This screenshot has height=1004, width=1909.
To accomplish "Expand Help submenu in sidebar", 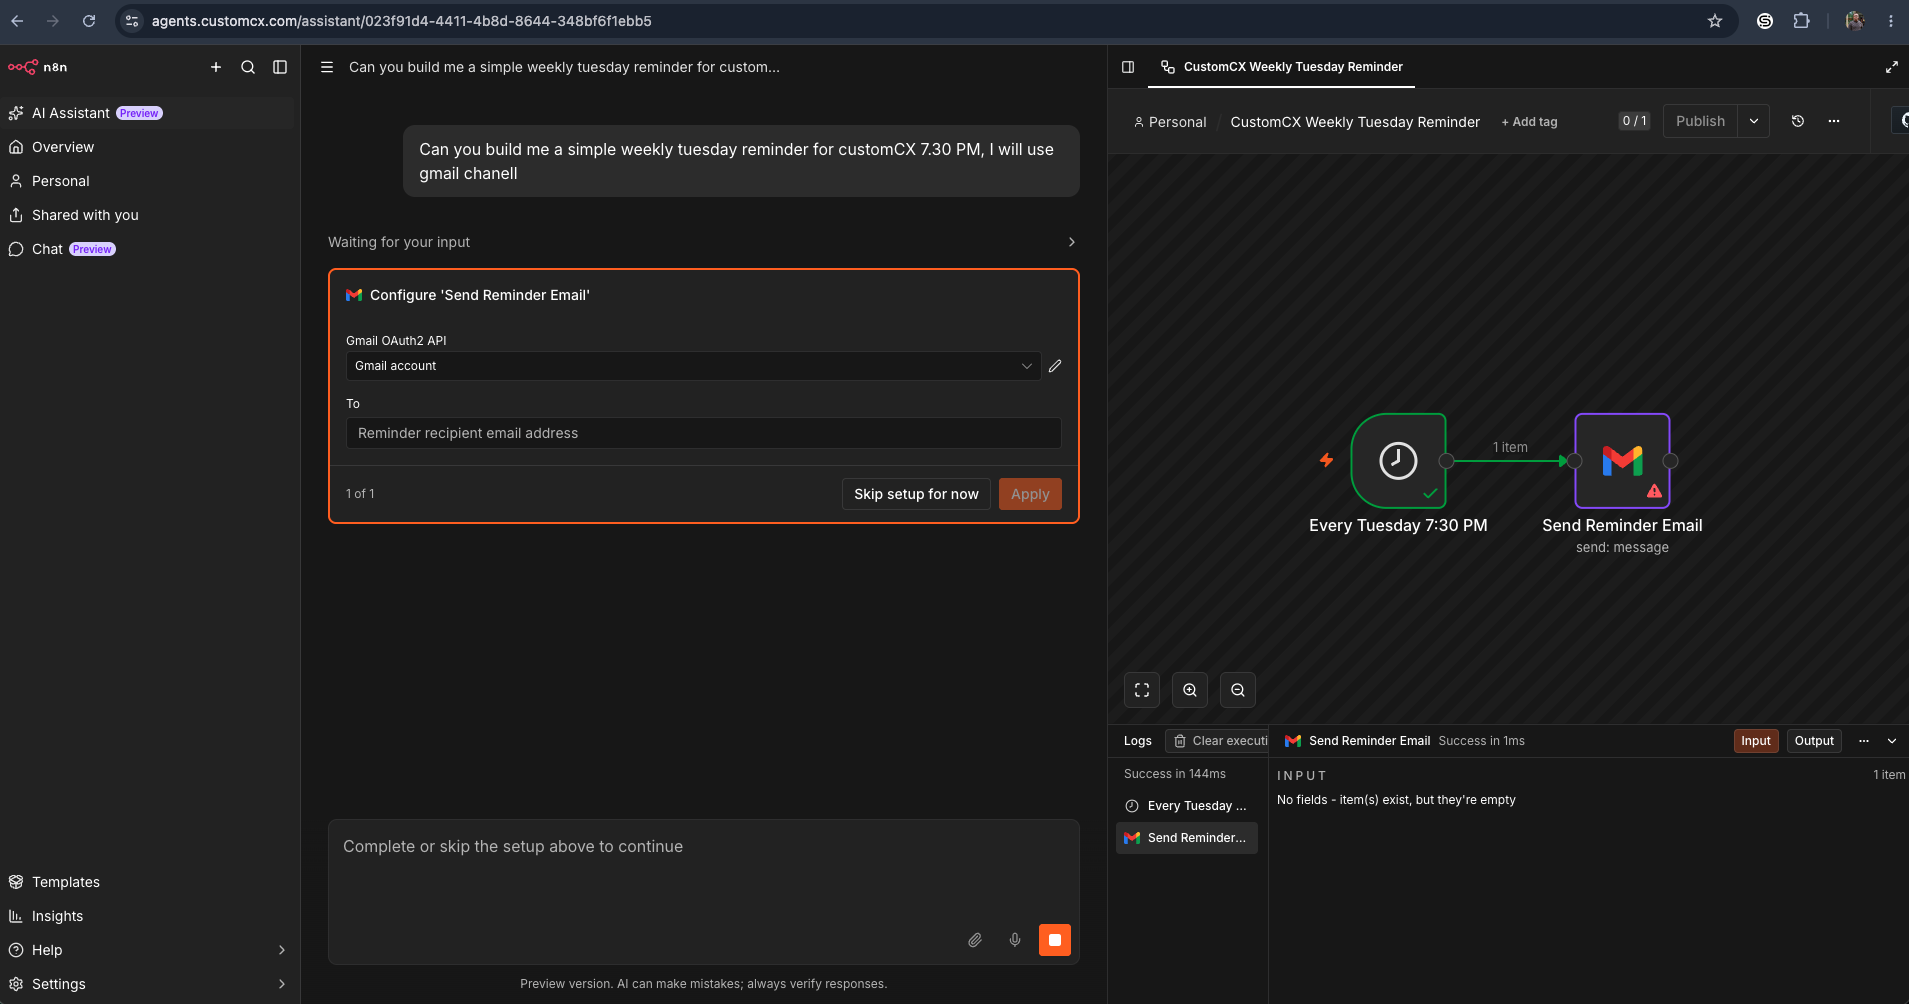I will pos(282,950).
